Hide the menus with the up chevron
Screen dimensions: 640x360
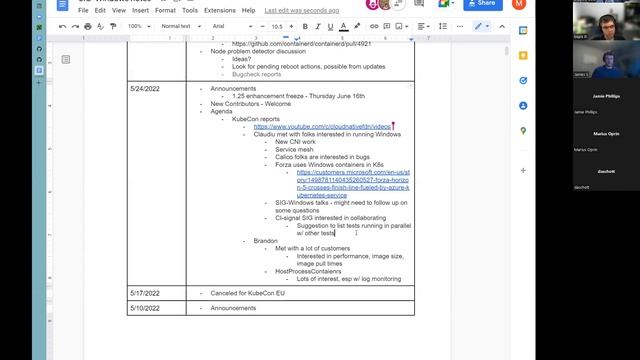coord(502,27)
